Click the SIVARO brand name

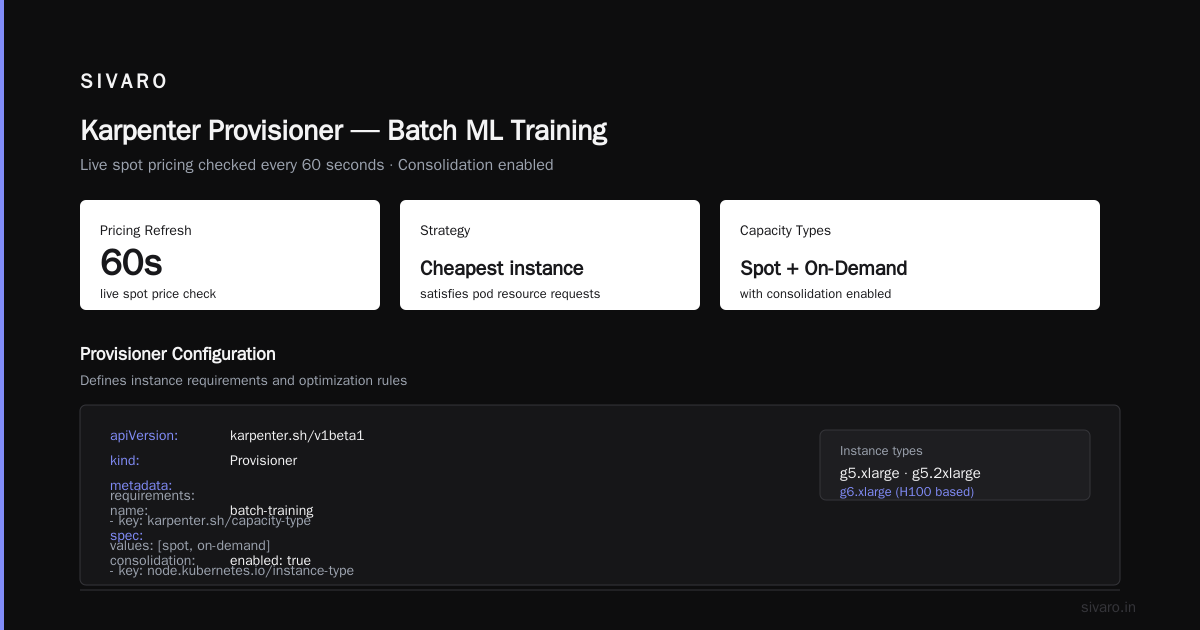point(124,82)
